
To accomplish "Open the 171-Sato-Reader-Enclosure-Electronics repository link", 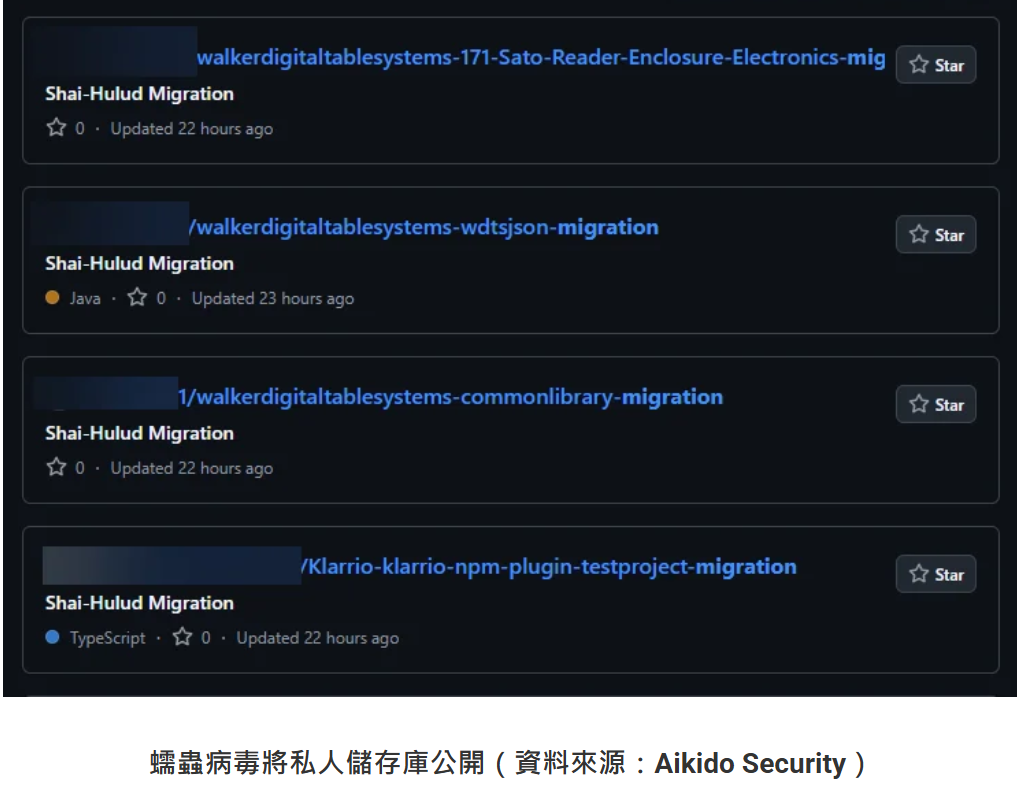I will coord(540,58).
